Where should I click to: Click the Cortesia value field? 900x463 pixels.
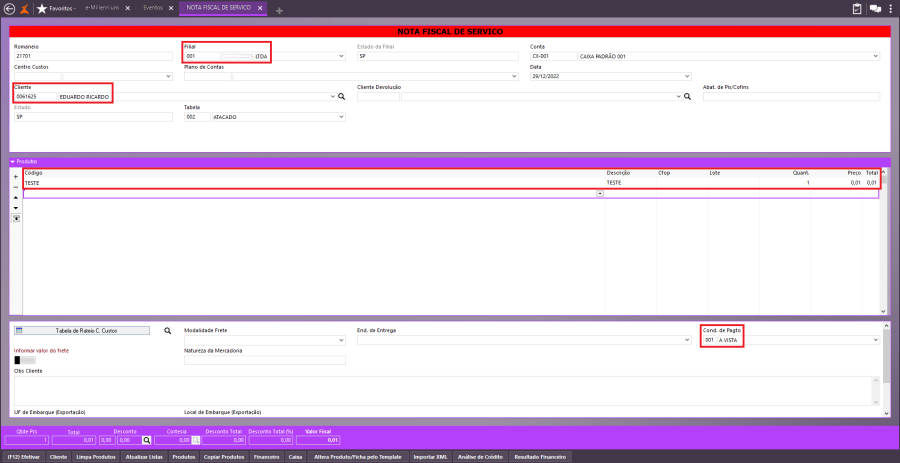[173, 440]
